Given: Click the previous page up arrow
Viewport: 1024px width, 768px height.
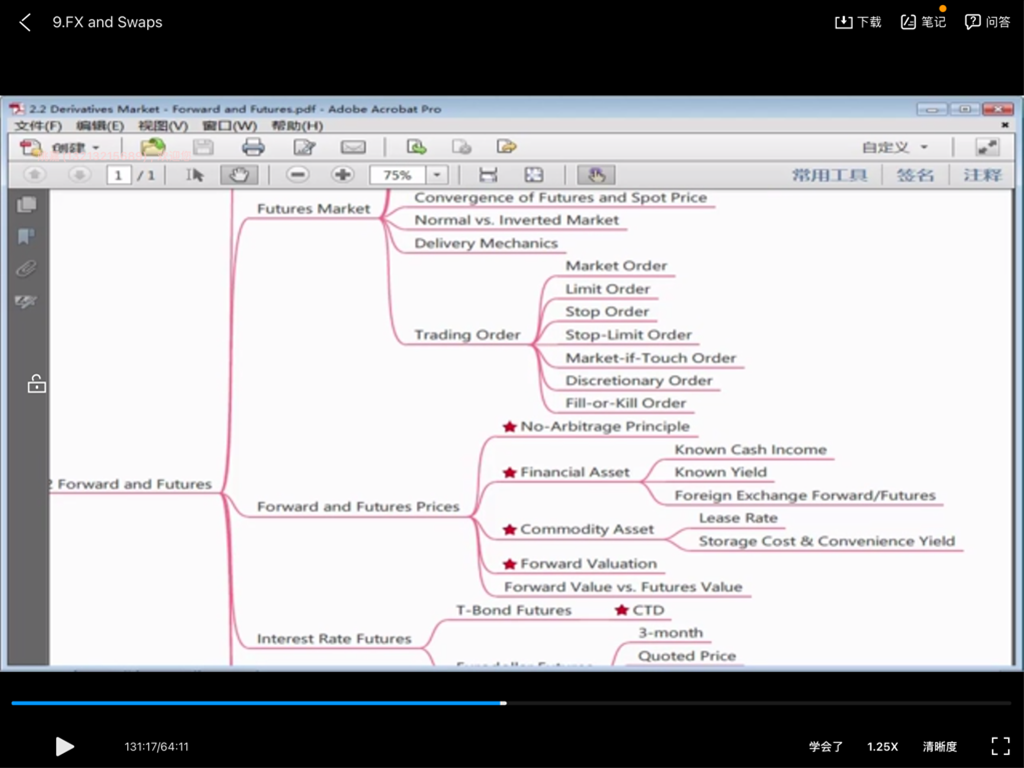Looking at the screenshot, I should coord(35,174).
